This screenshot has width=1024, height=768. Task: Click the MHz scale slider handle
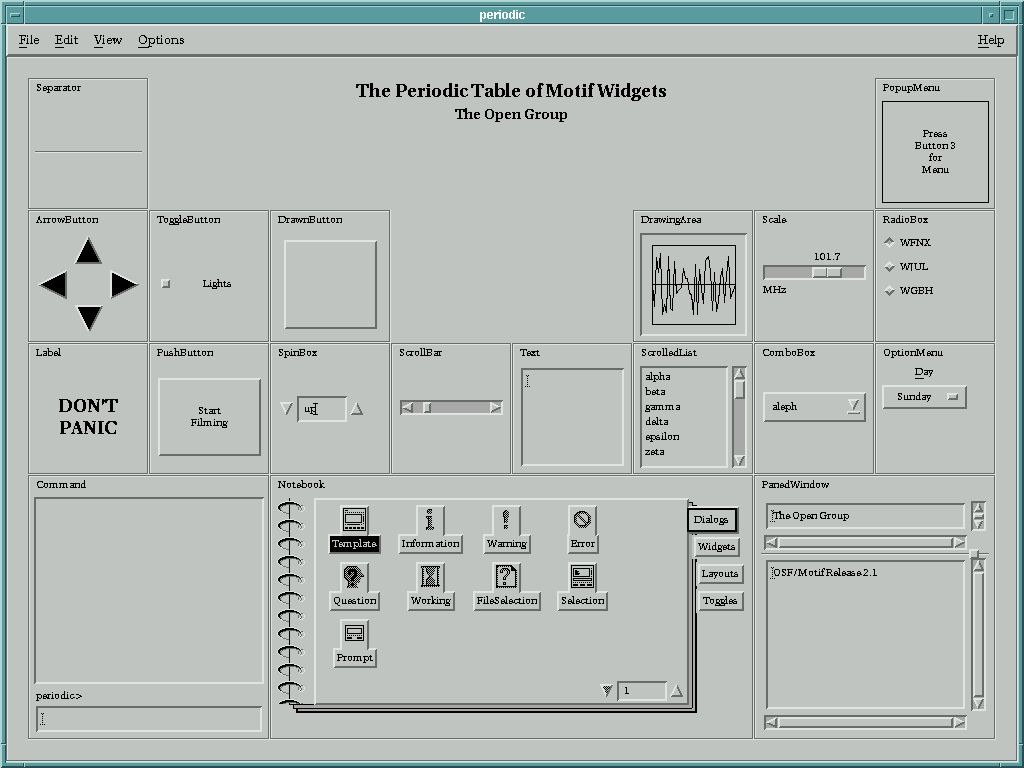[x=826, y=272]
